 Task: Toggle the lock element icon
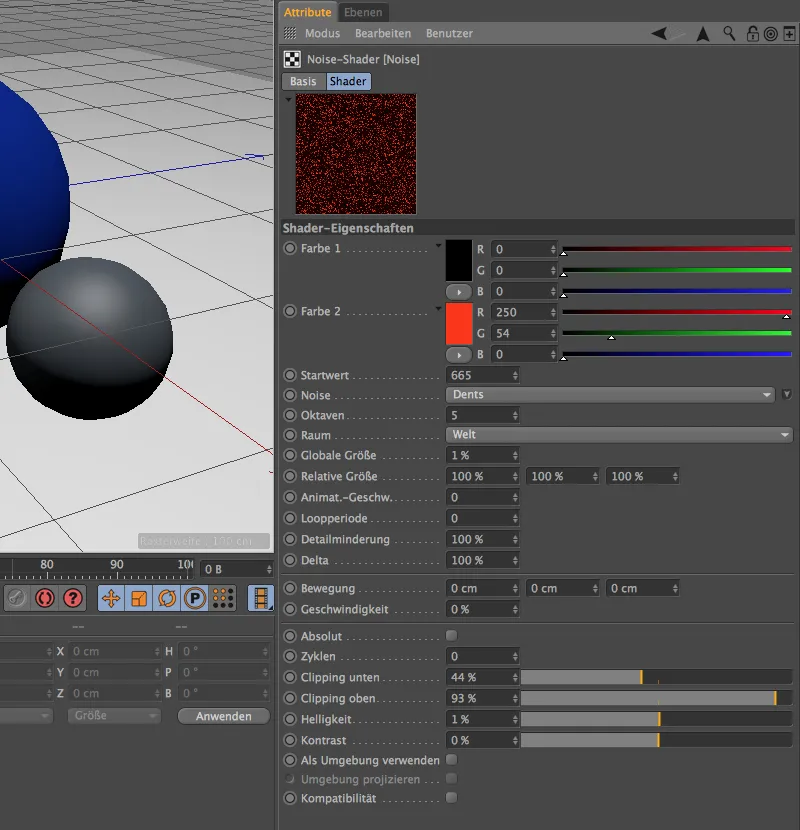click(752, 34)
